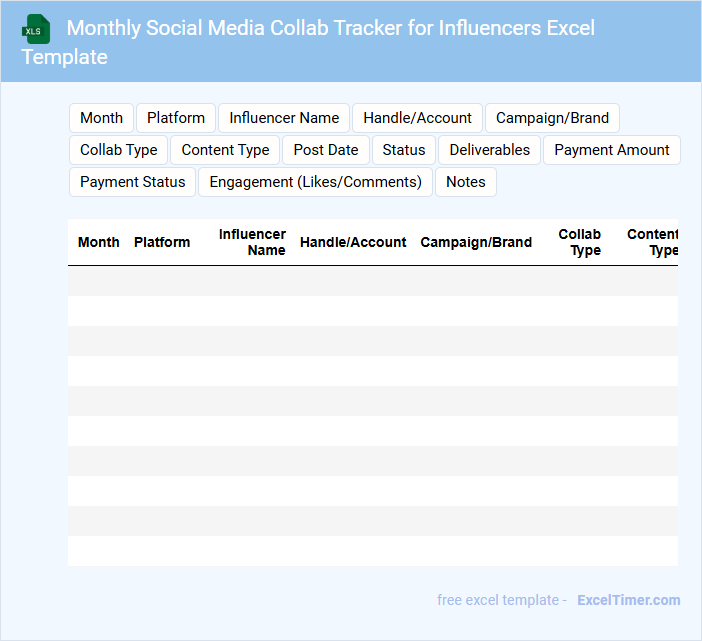Open the ExcelTimer.com link

point(628,600)
